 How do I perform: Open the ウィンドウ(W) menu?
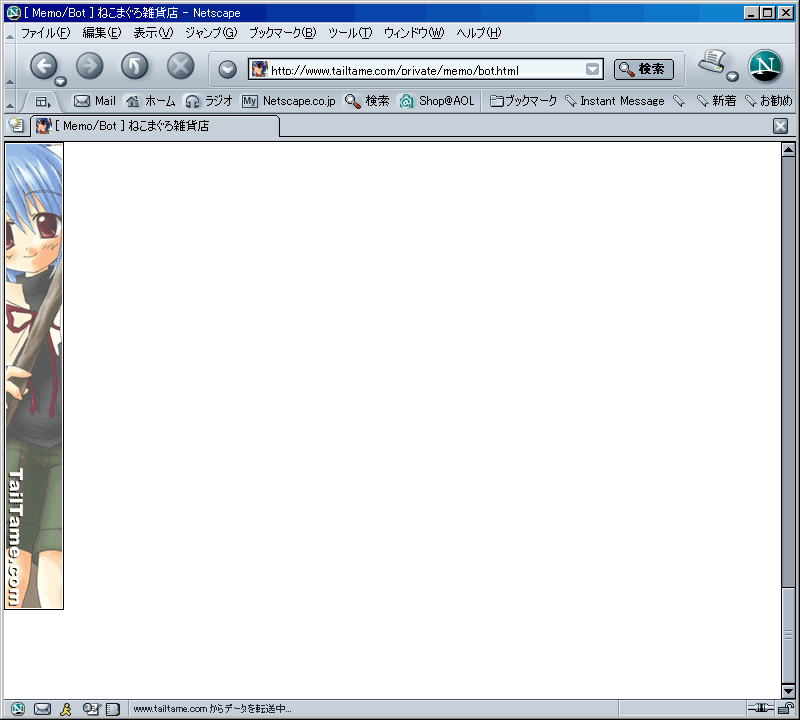[414, 33]
